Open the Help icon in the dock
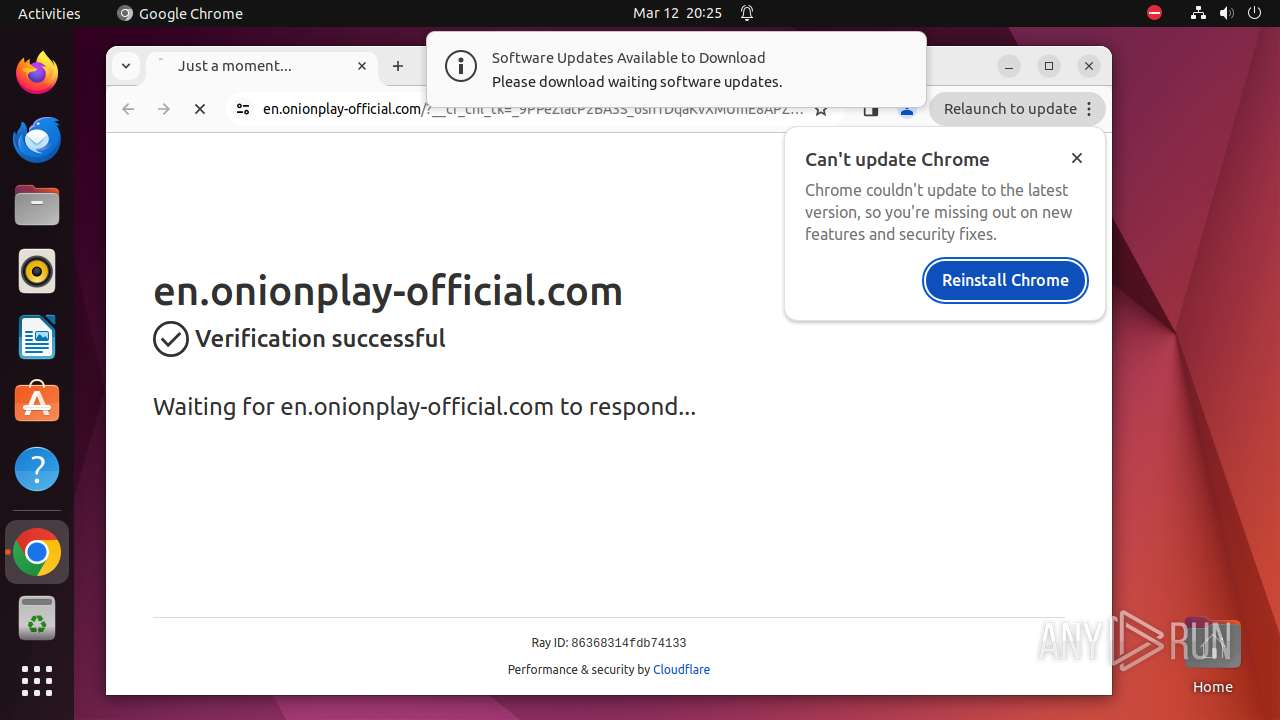Viewport: 1280px width, 720px height. (x=37, y=469)
